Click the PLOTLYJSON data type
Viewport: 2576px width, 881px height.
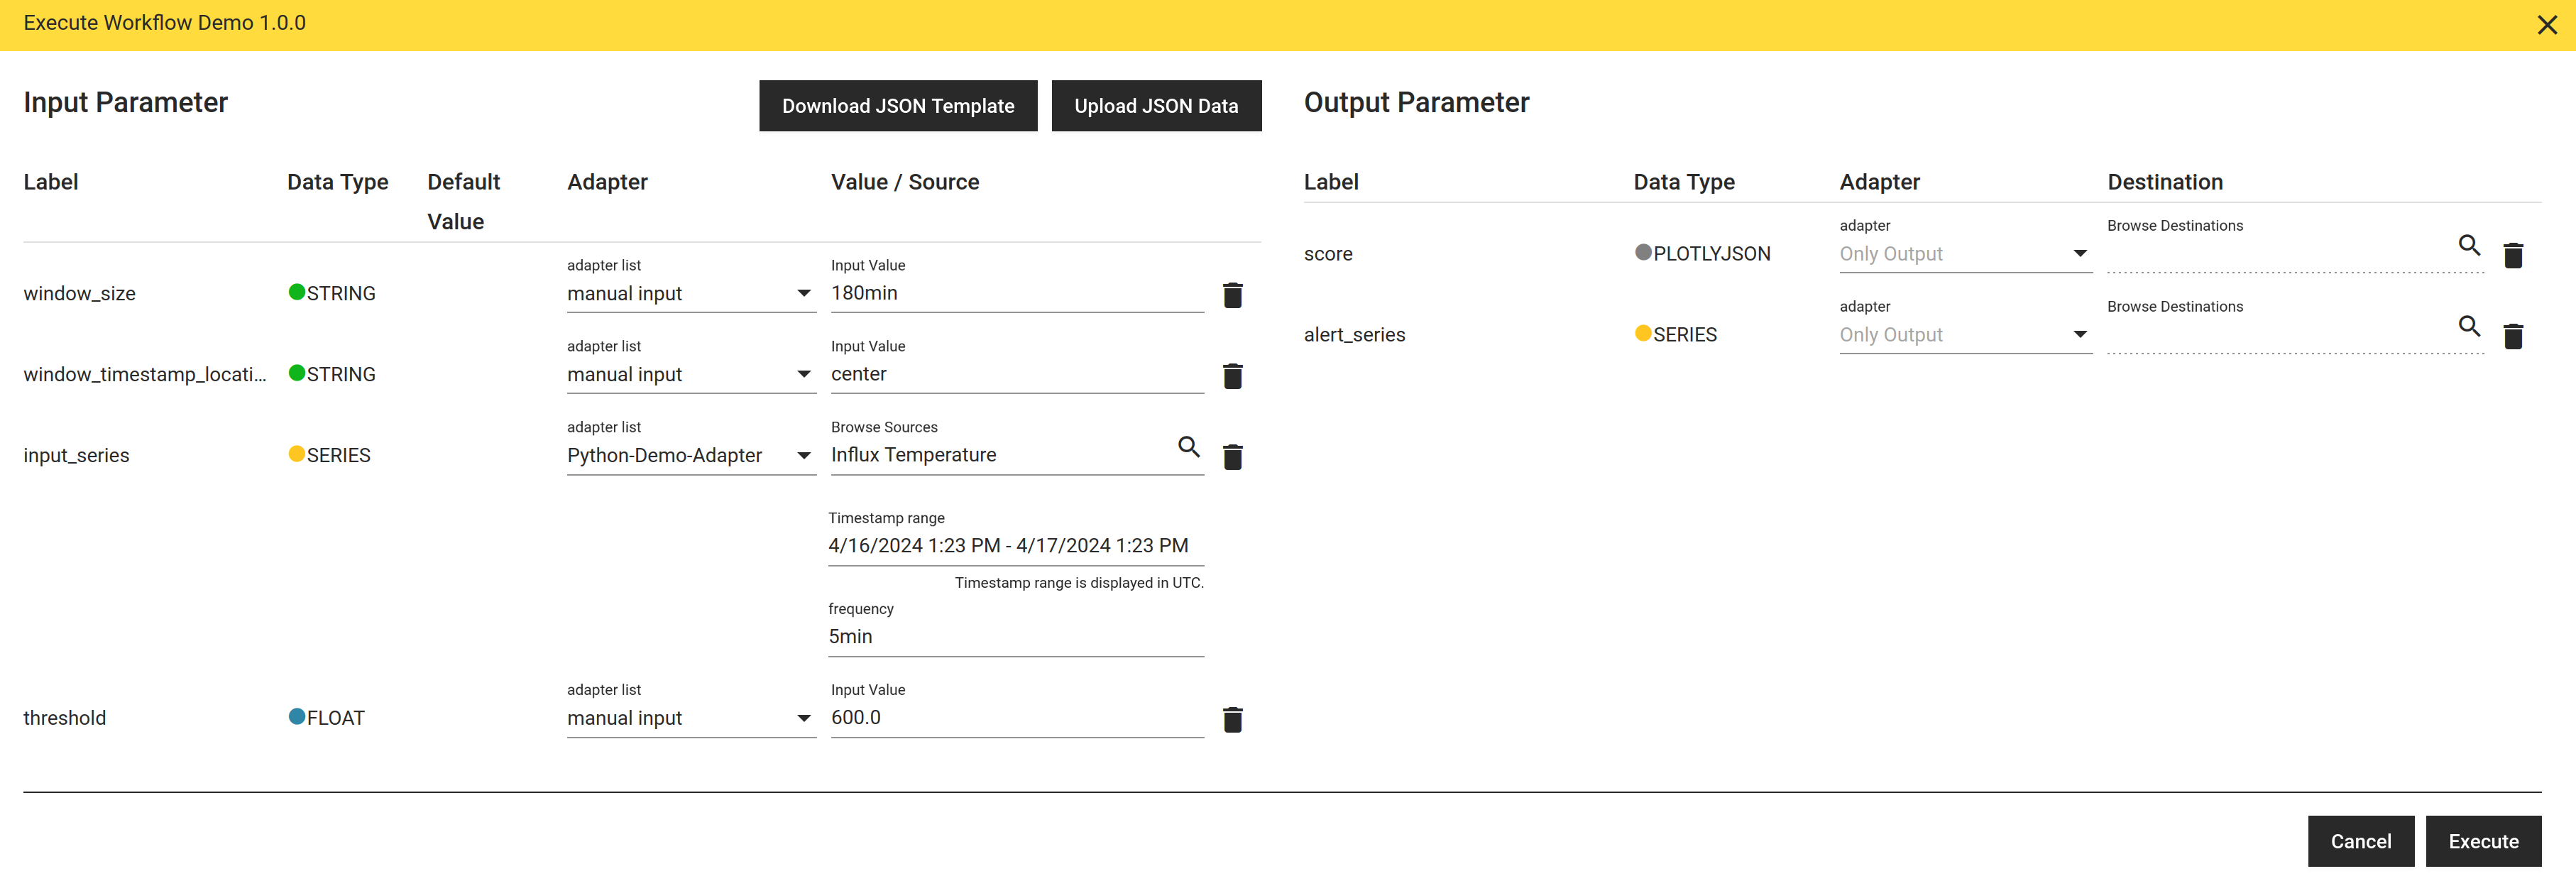point(1711,255)
